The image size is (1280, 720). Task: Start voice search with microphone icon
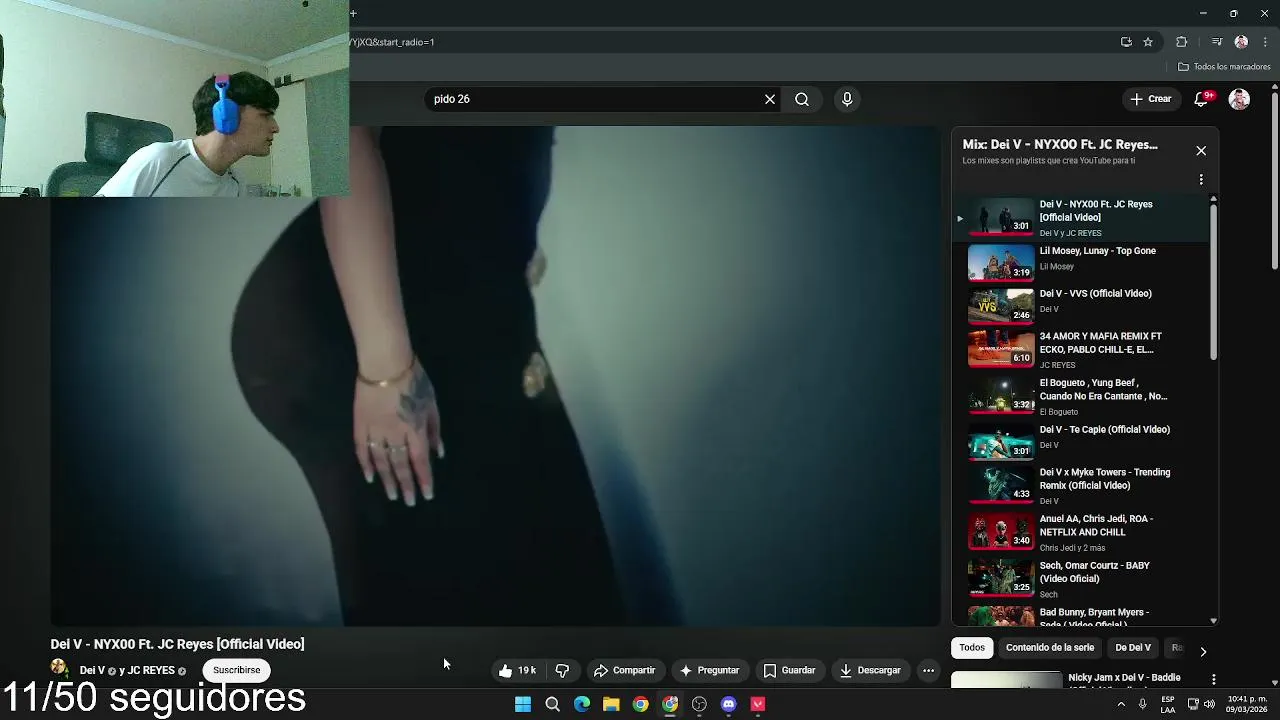tap(847, 99)
